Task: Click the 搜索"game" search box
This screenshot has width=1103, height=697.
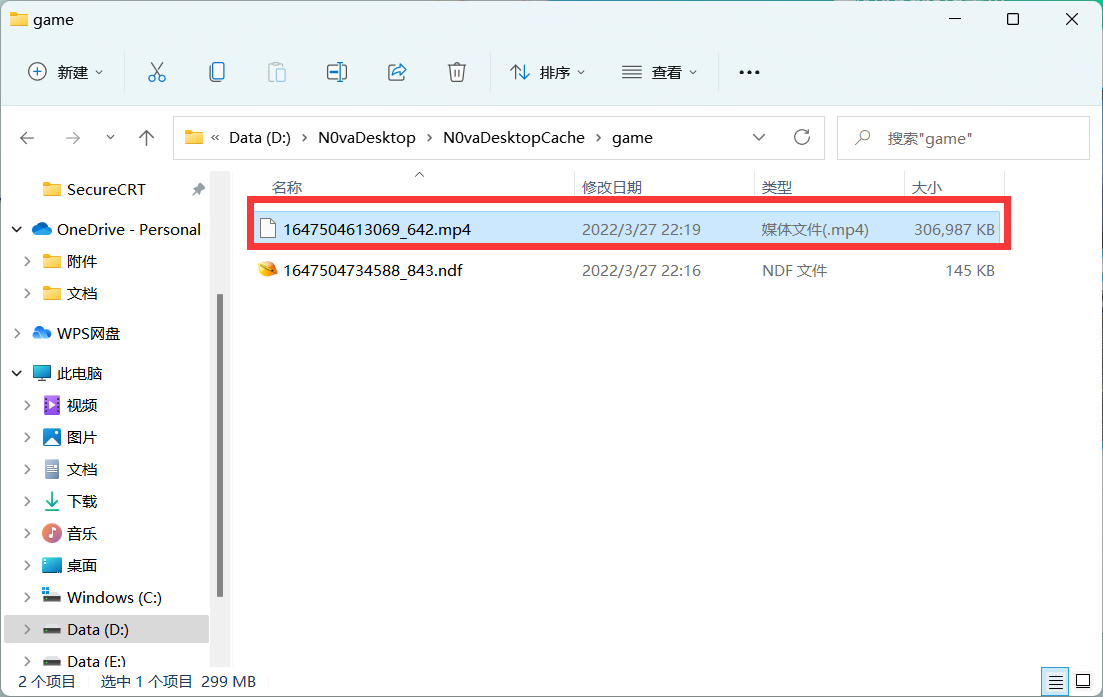Action: tap(963, 138)
